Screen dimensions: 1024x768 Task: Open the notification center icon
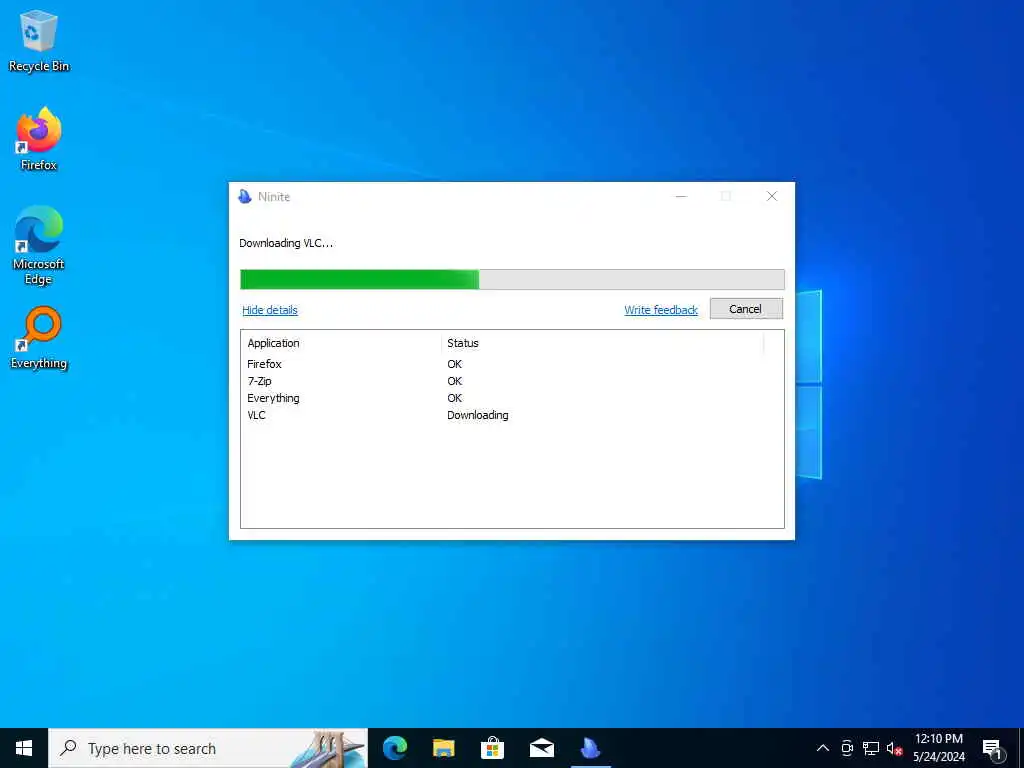pos(993,748)
